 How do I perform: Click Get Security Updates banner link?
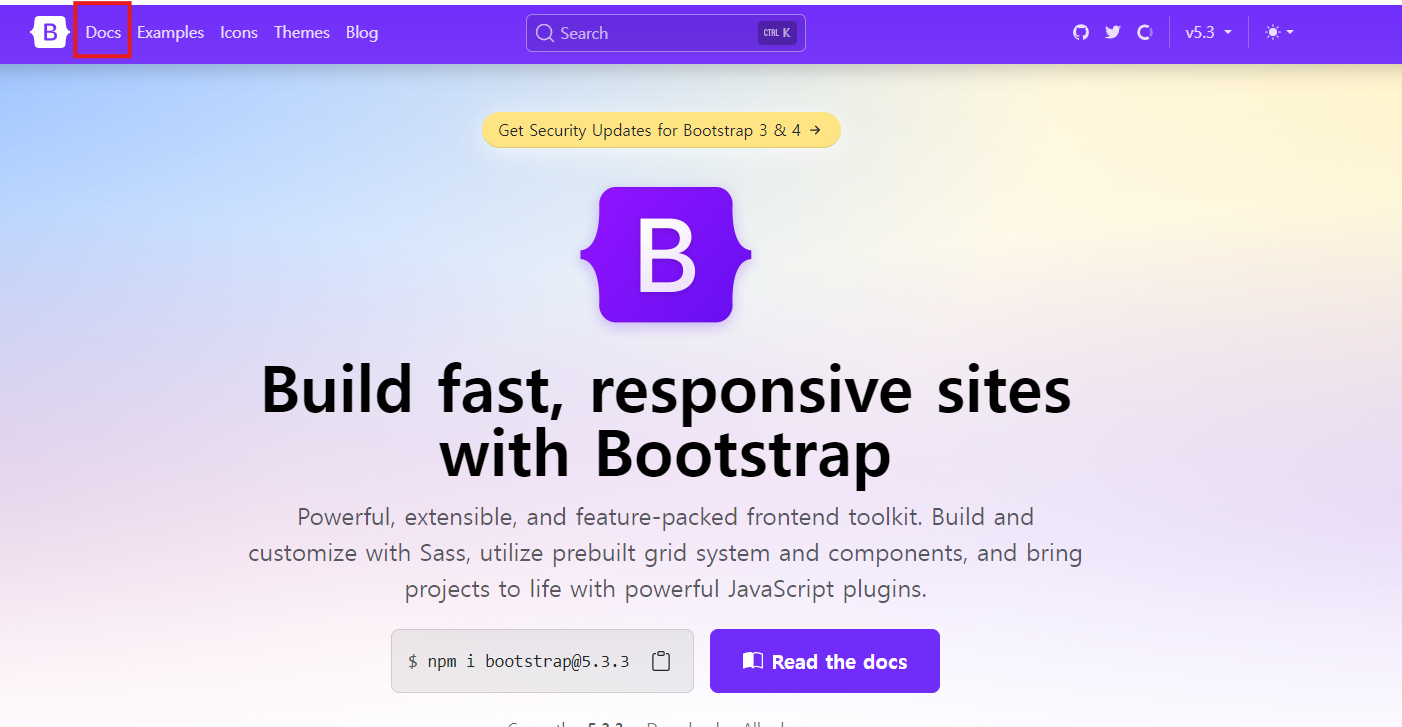(661, 130)
